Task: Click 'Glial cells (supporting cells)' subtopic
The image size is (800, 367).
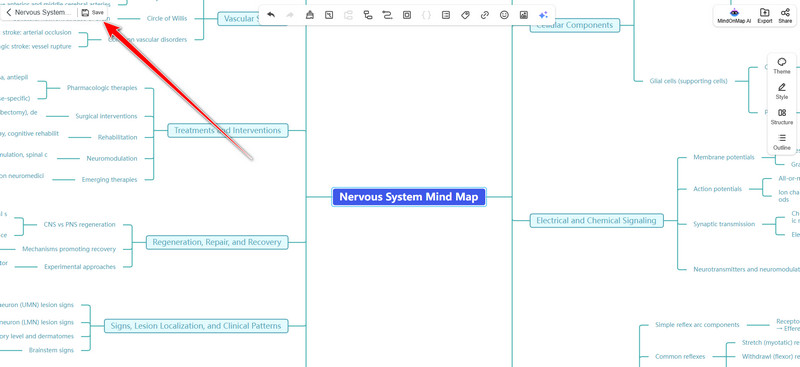Action: pos(688,81)
